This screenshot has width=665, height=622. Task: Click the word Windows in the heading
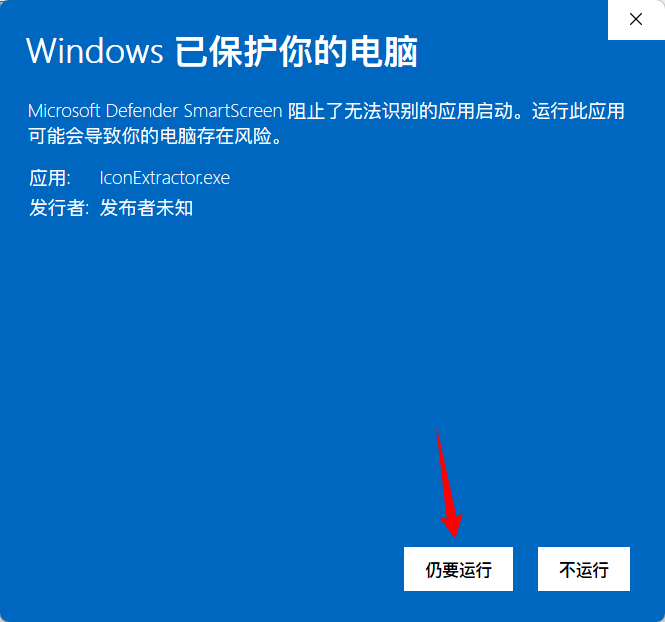tap(95, 51)
